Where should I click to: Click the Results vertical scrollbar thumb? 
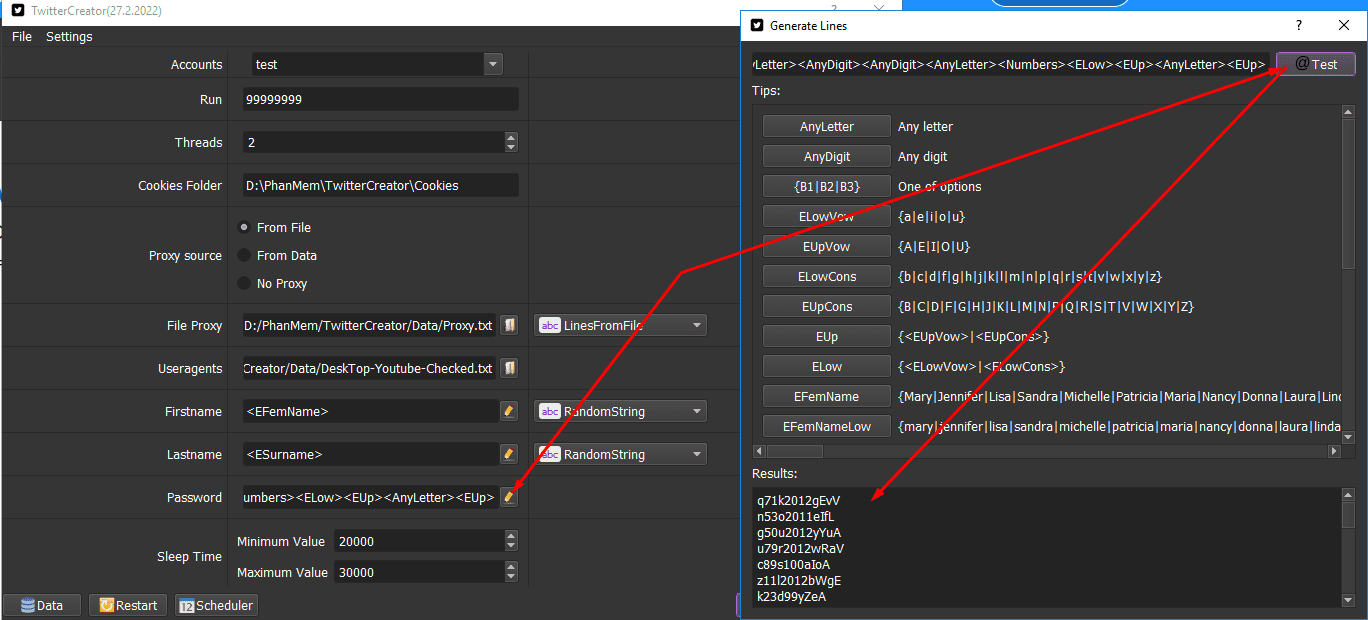click(x=1348, y=515)
